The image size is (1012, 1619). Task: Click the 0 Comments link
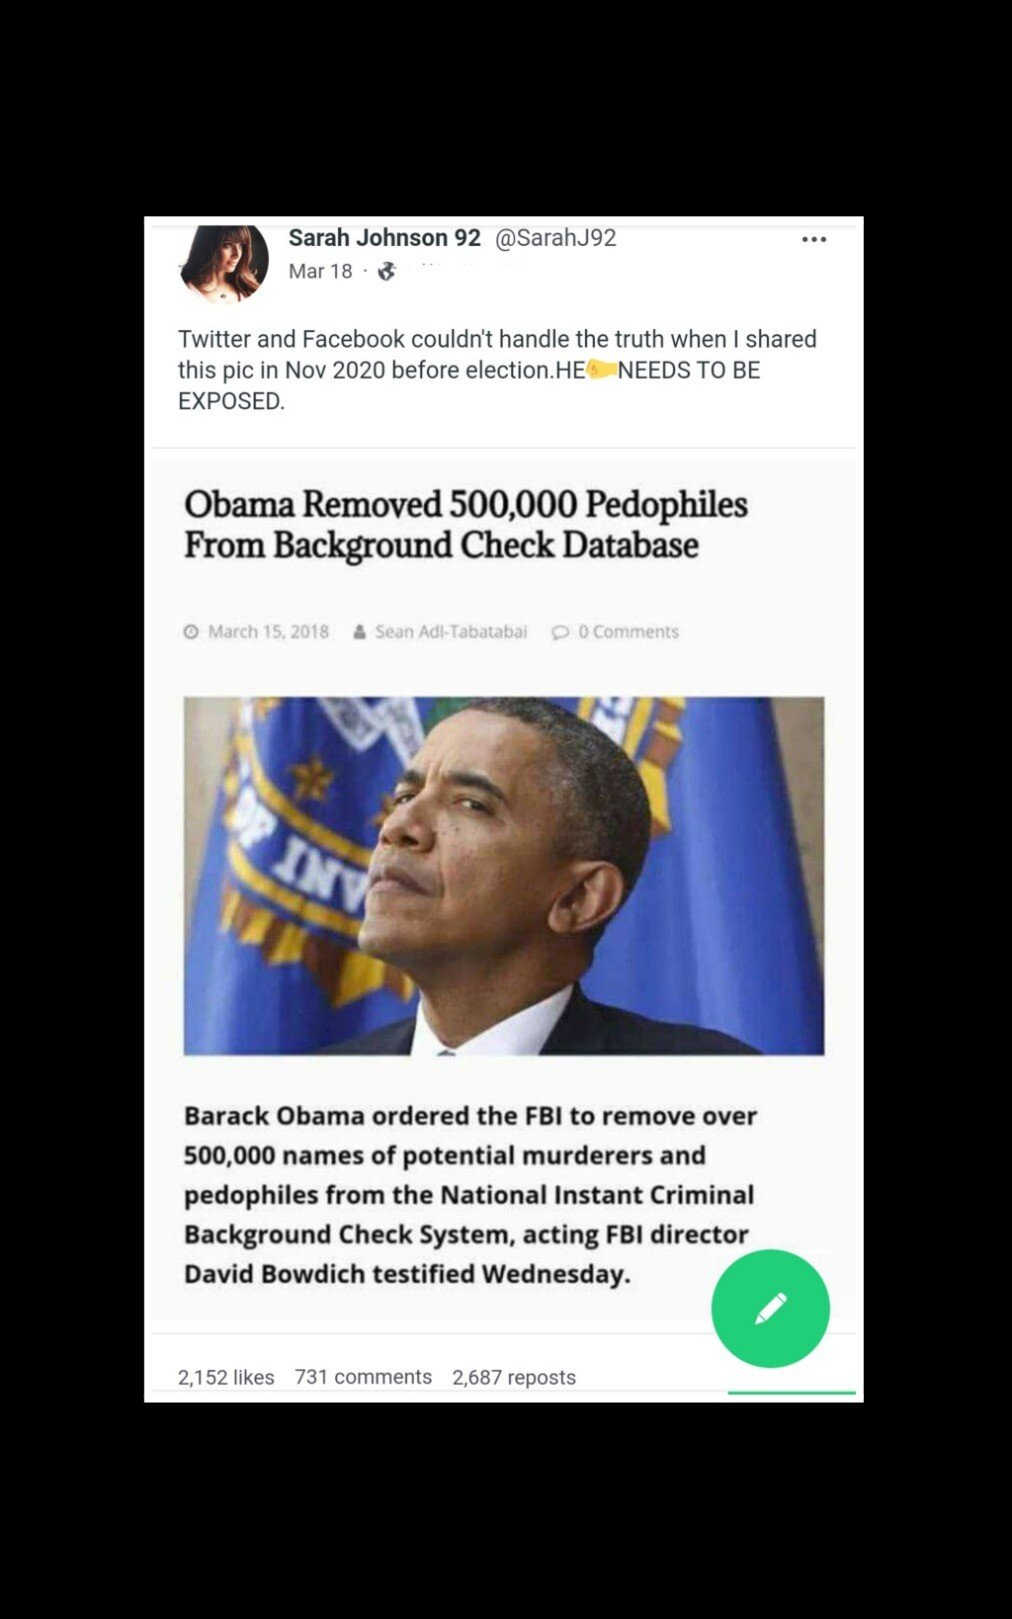coord(628,632)
